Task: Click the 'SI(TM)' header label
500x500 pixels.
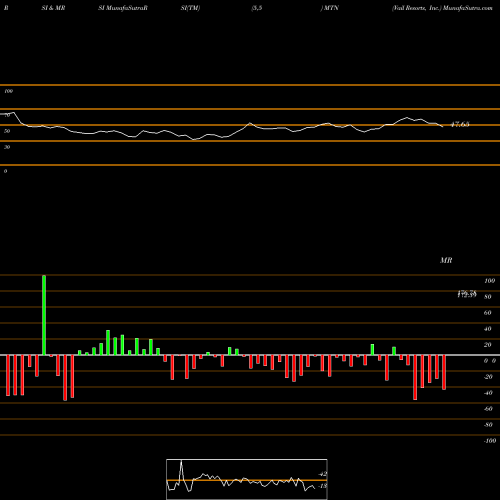Action: point(190,8)
